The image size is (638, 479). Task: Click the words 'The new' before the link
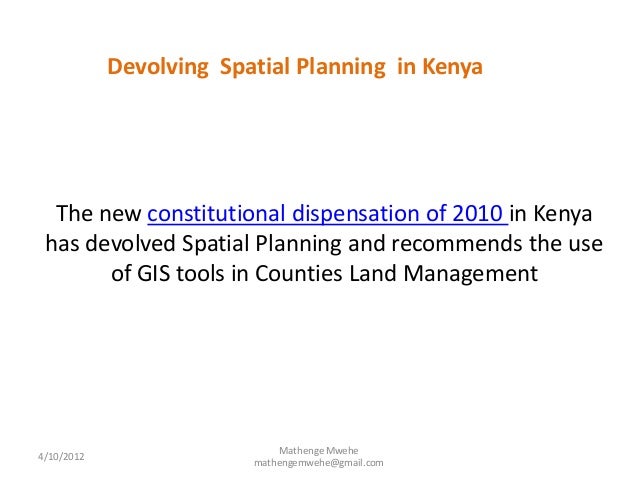pyautogui.click(x=98, y=214)
